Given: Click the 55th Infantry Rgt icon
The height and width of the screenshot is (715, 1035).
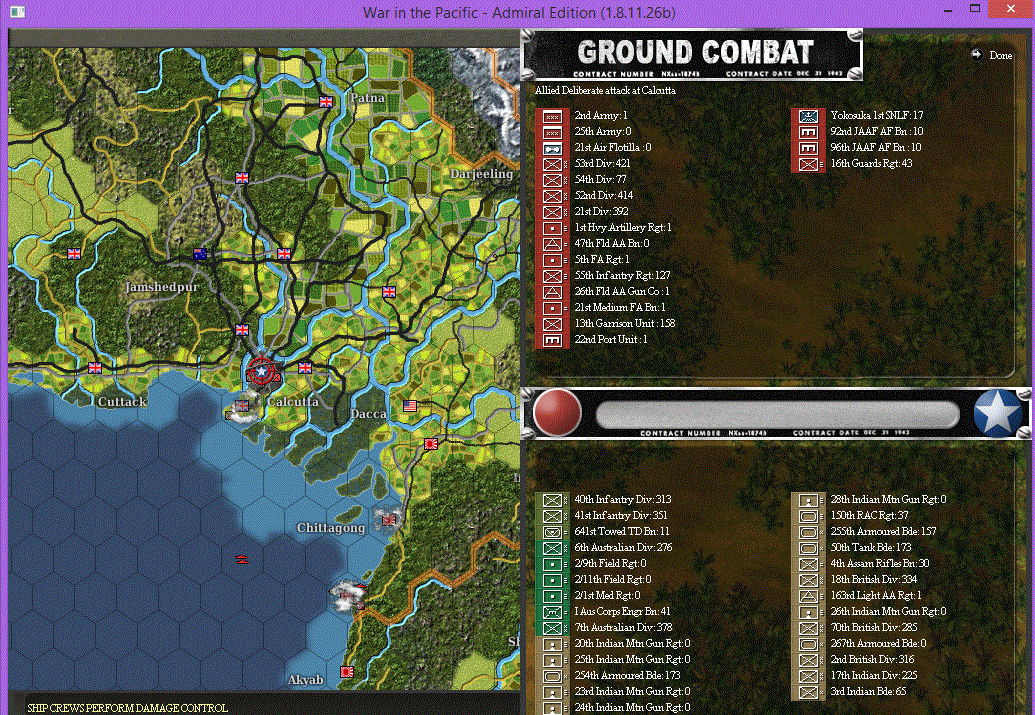Looking at the screenshot, I should 552,276.
